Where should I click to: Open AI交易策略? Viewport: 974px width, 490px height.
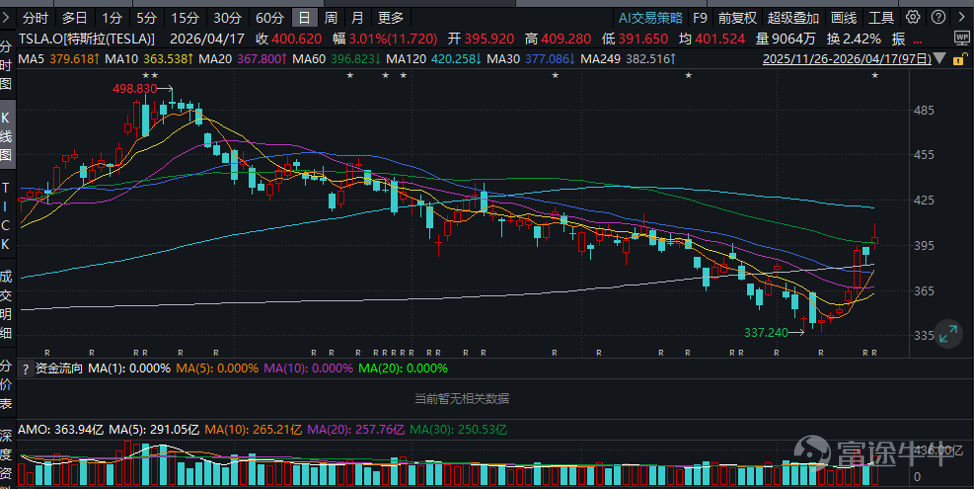[650, 18]
